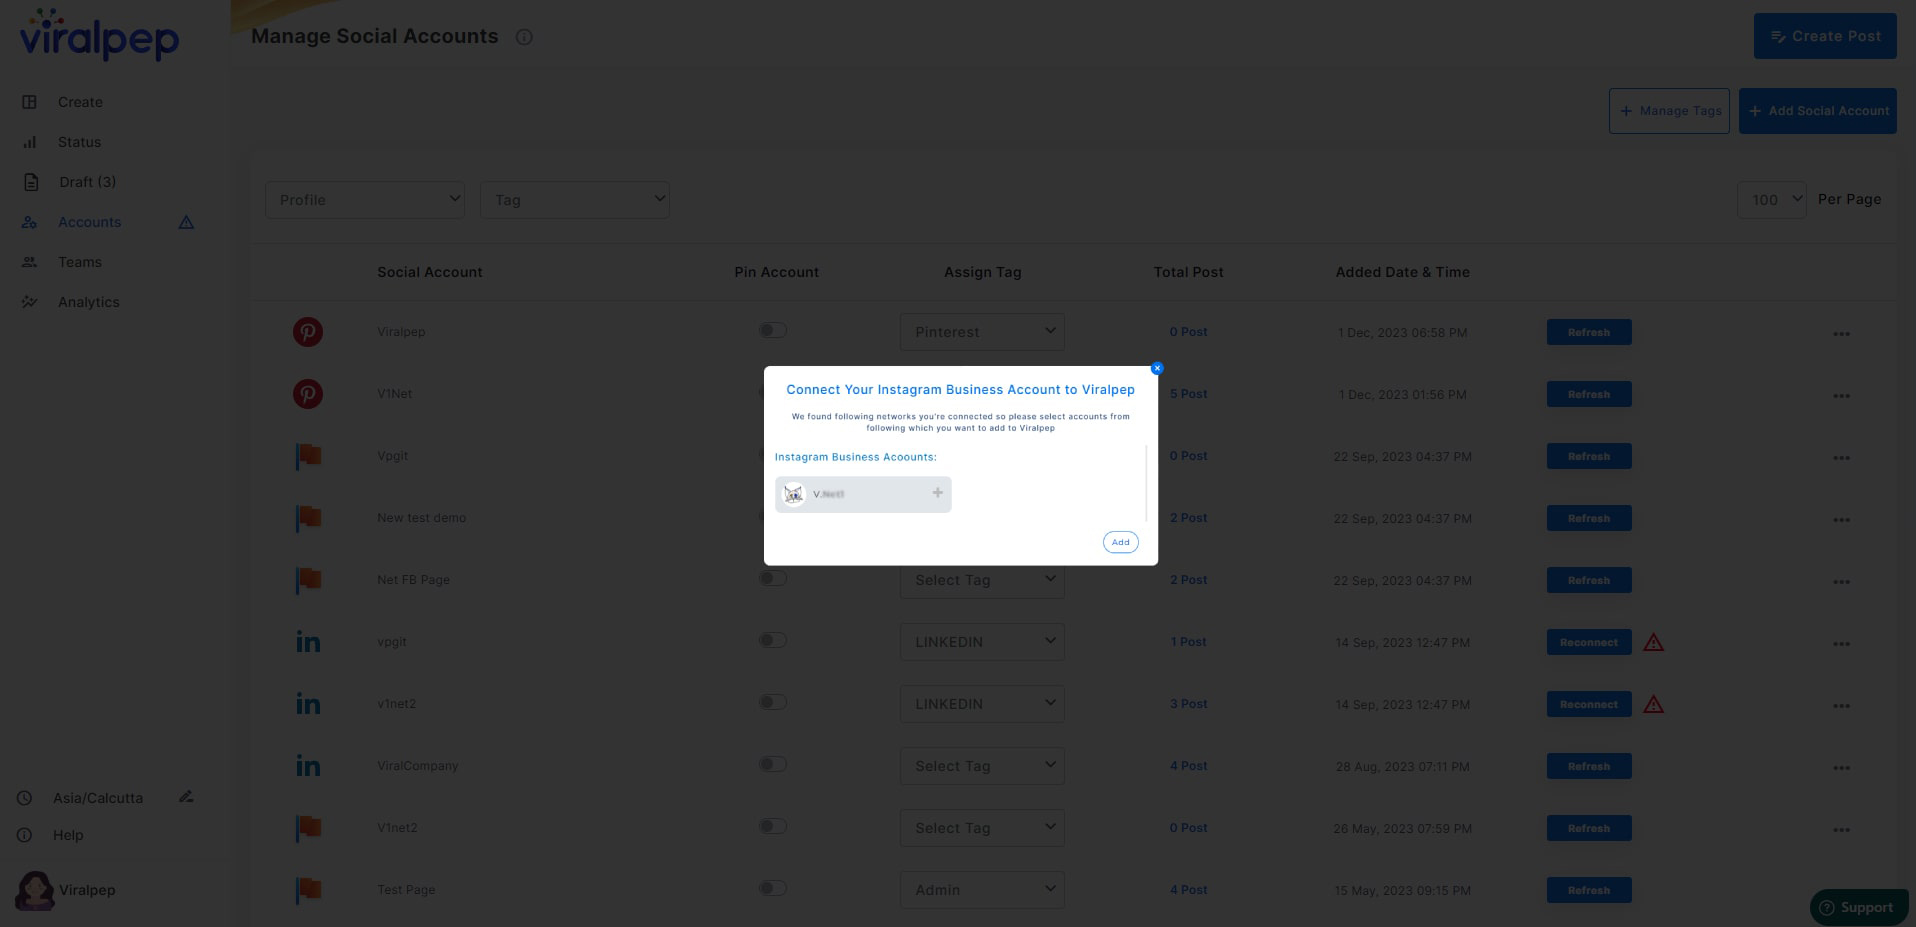Open the 100 Per Page dropdown
This screenshot has height=927, width=1916.
(x=1772, y=200)
